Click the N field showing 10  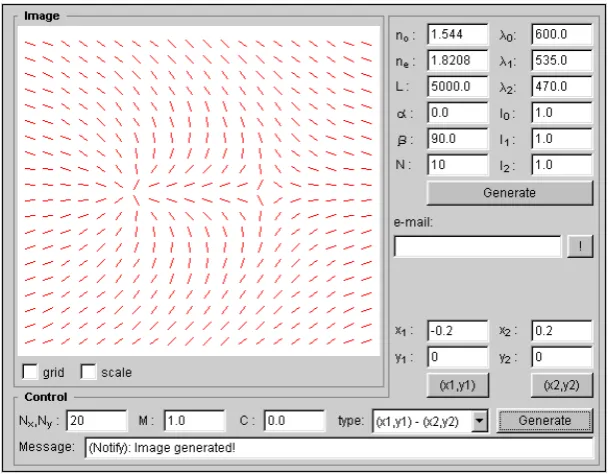click(457, 165)
